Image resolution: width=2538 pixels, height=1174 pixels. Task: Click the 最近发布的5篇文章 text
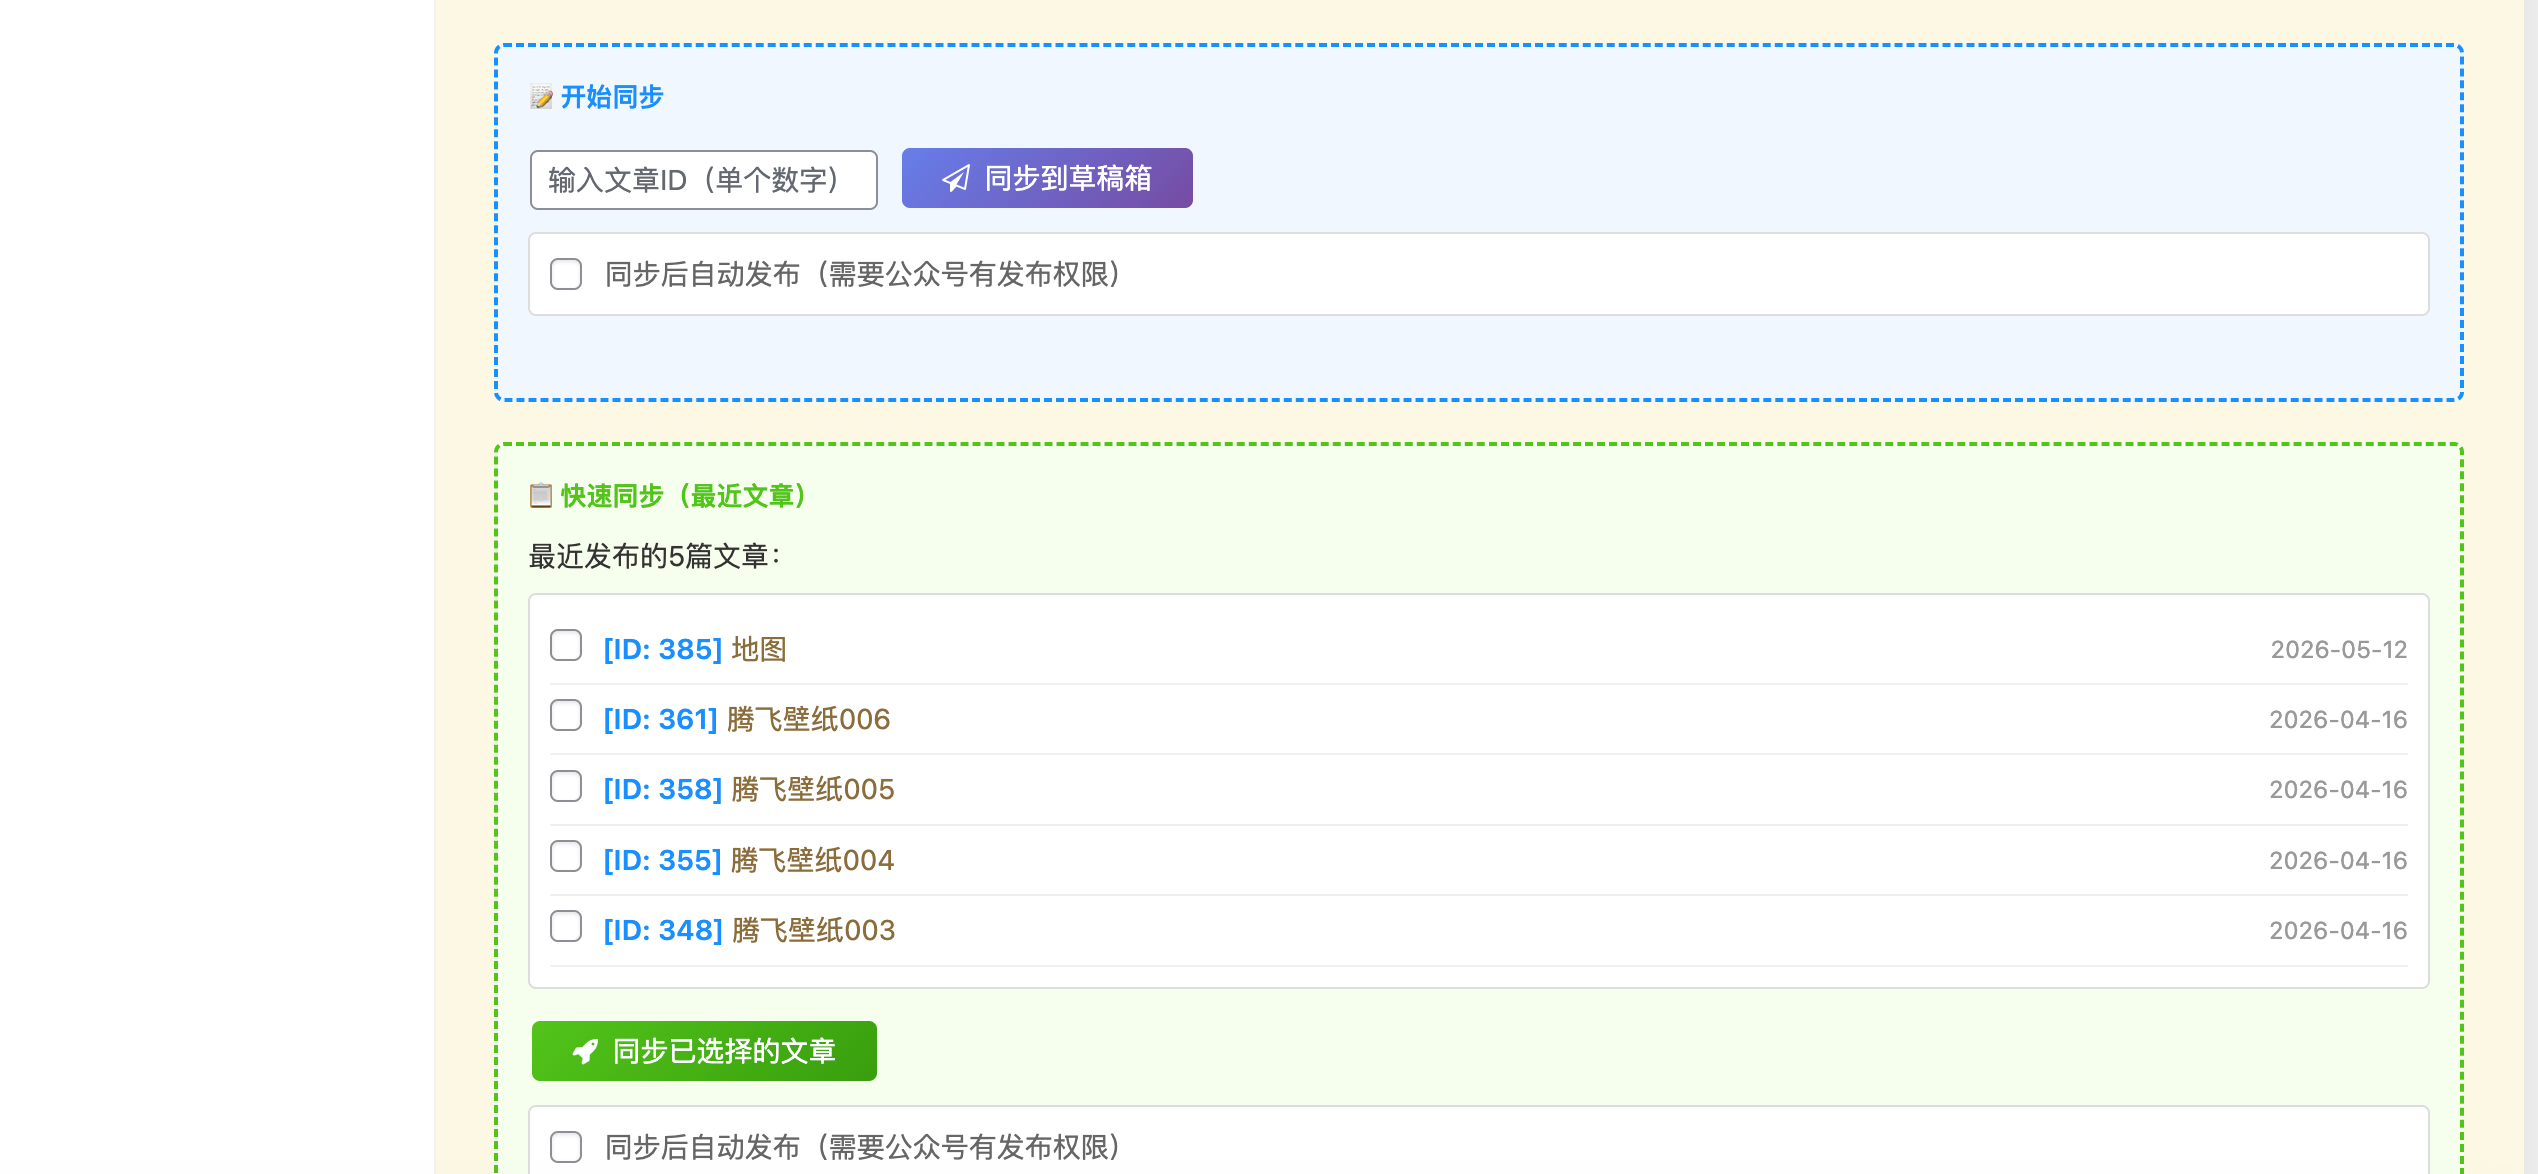(x=654, y=556)
